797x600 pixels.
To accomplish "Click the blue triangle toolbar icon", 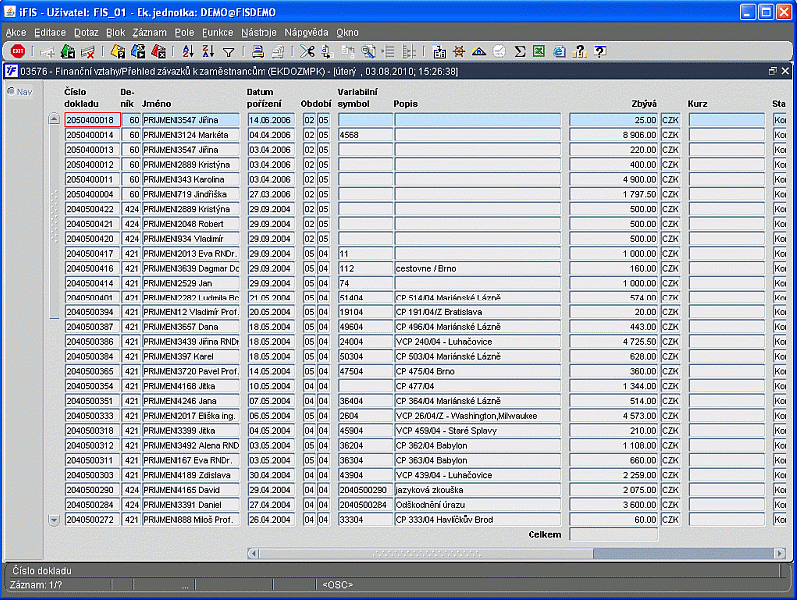I will 479,51.
